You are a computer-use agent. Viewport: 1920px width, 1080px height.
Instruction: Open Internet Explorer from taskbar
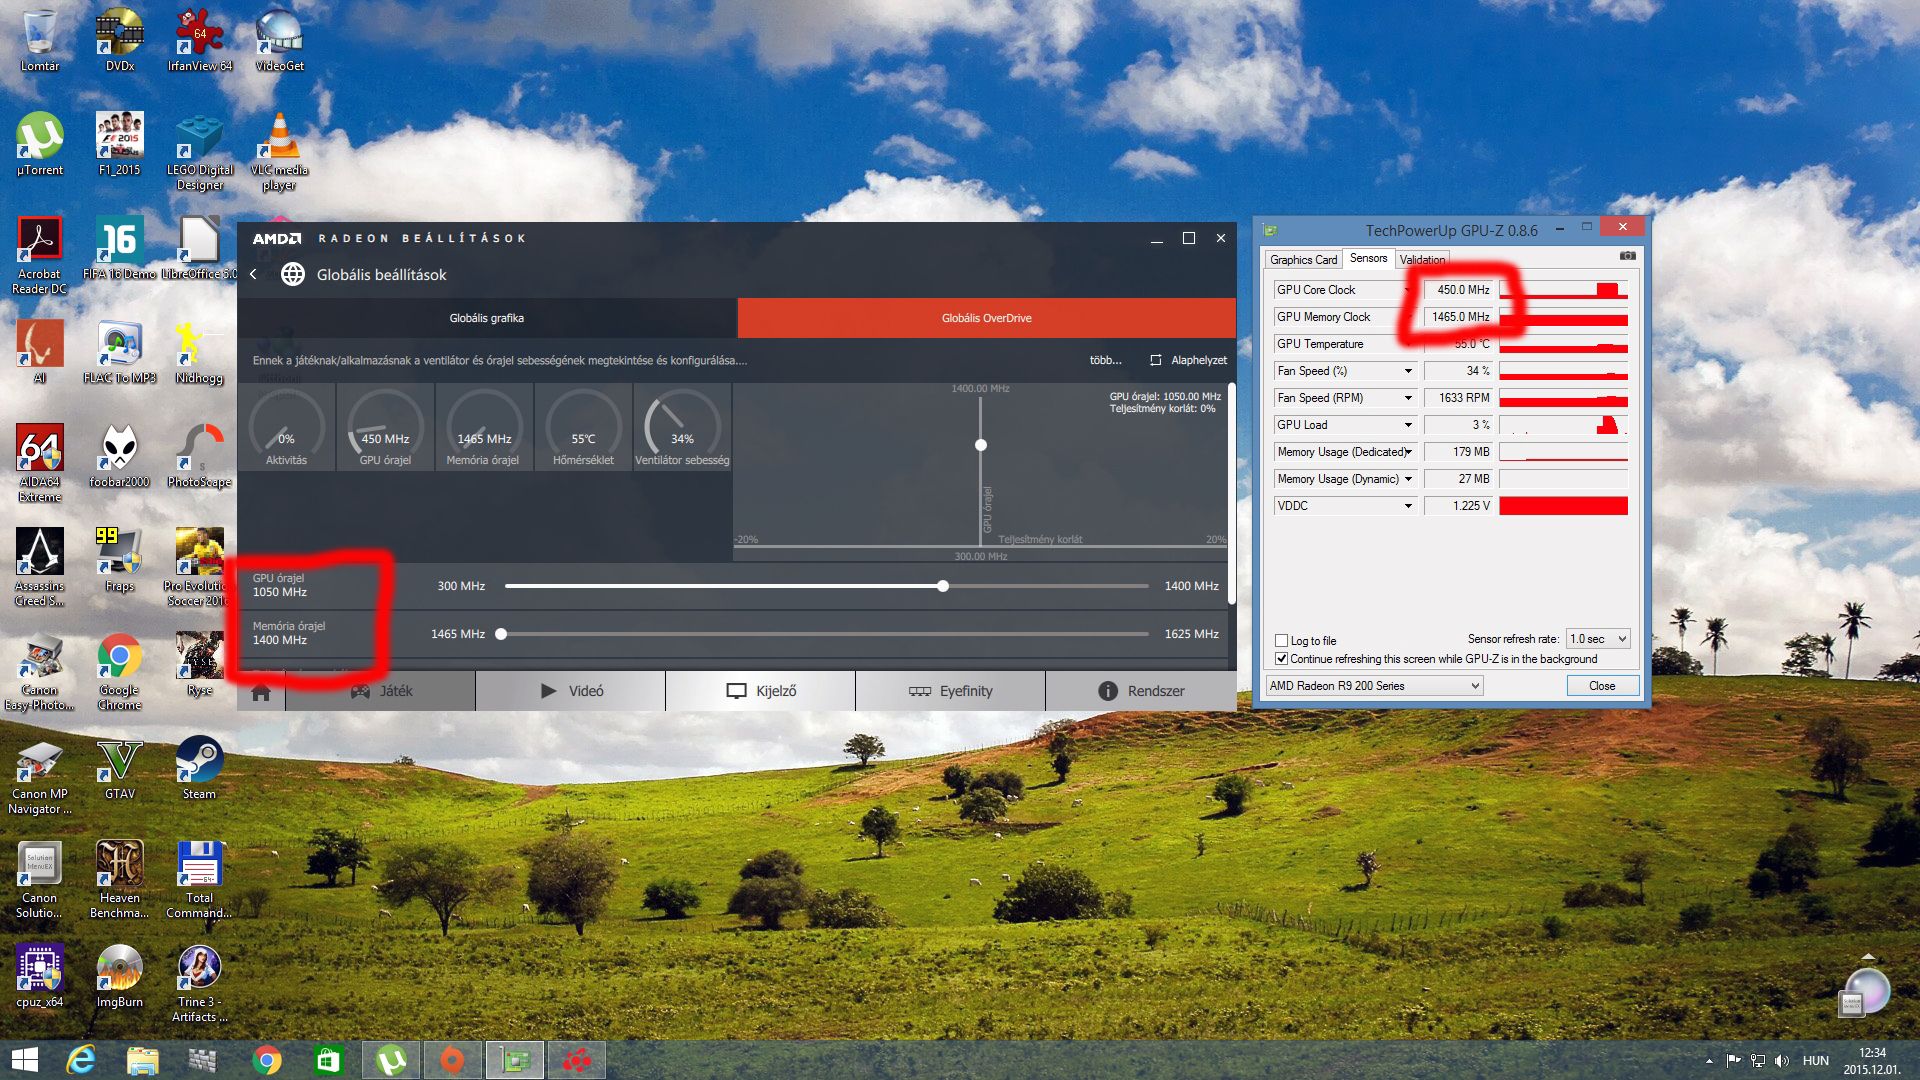pos(81,1060)
